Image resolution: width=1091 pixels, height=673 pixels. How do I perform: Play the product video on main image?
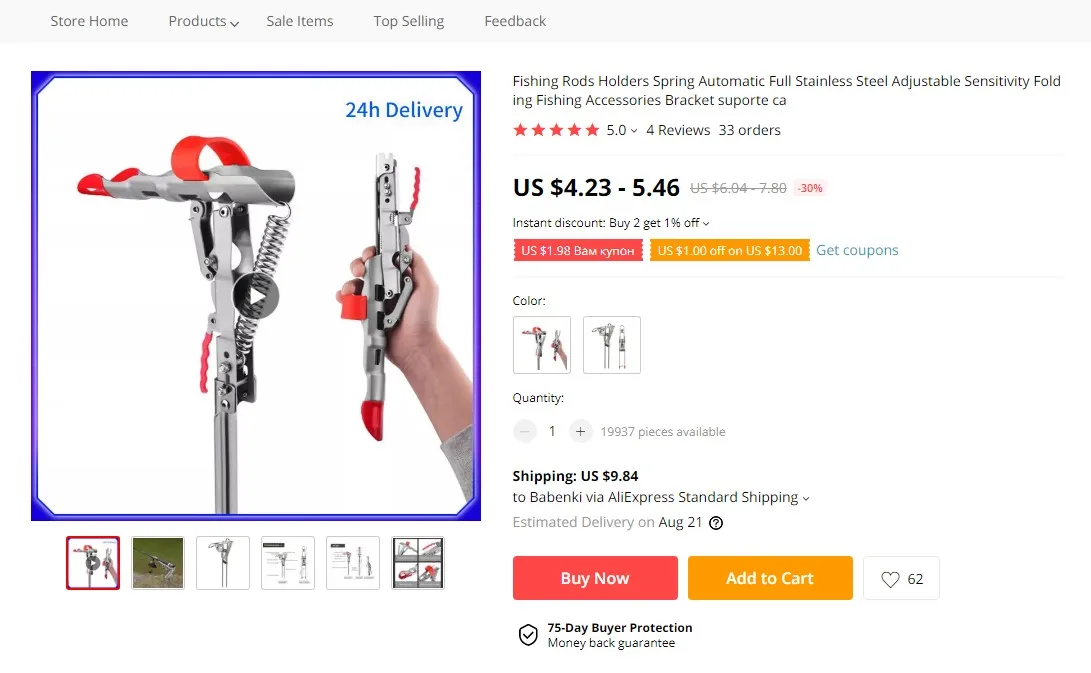(x=255, y=296)
